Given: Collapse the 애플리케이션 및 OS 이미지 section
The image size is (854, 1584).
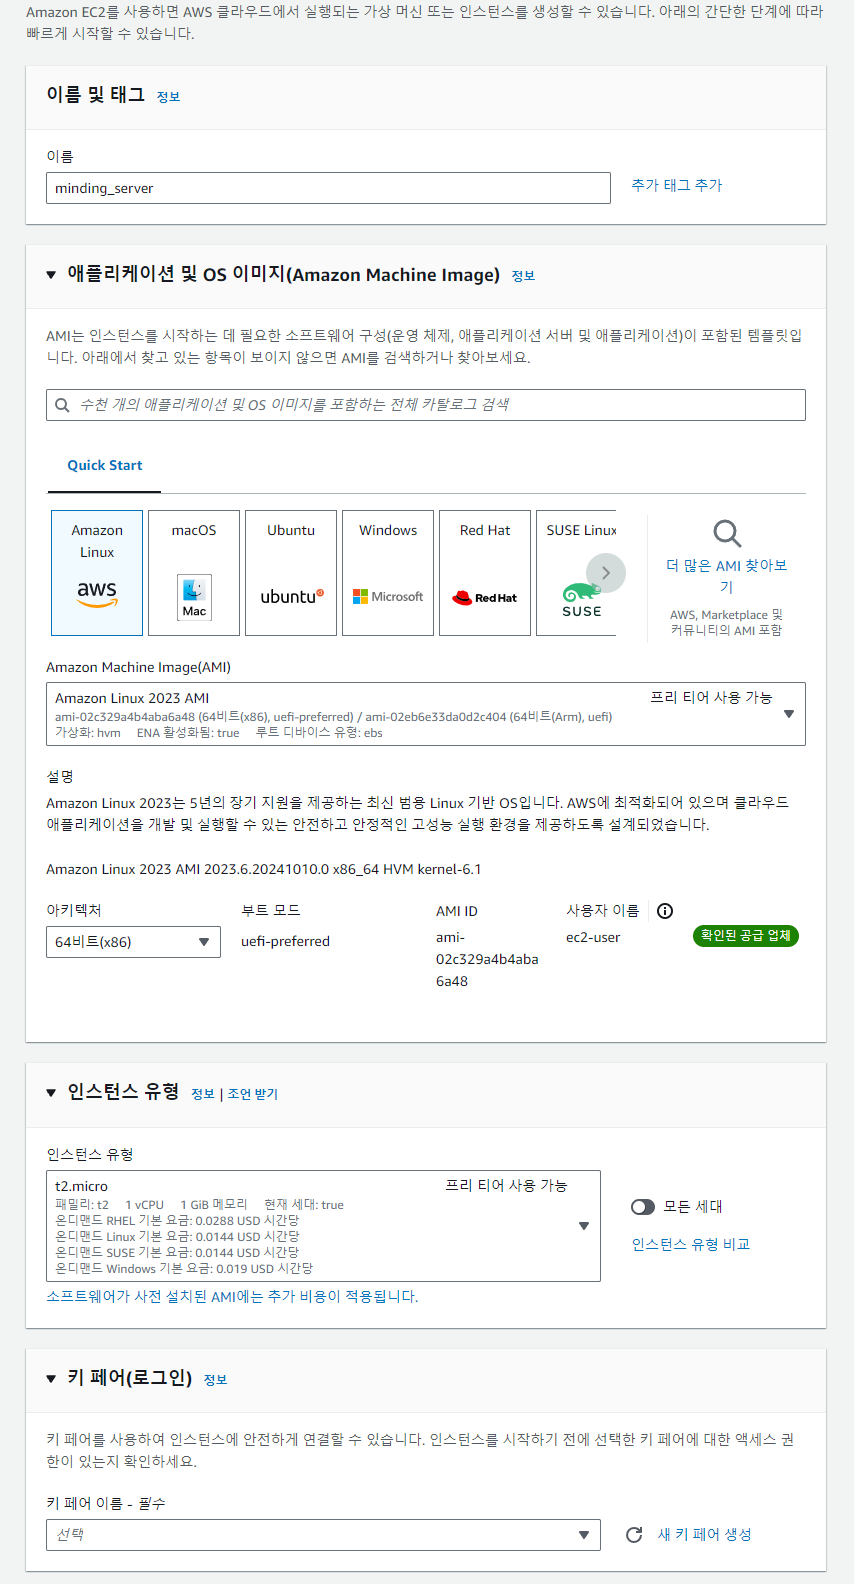Looking at the screenshot, I should pyautogui.click(x=51, y=275).
